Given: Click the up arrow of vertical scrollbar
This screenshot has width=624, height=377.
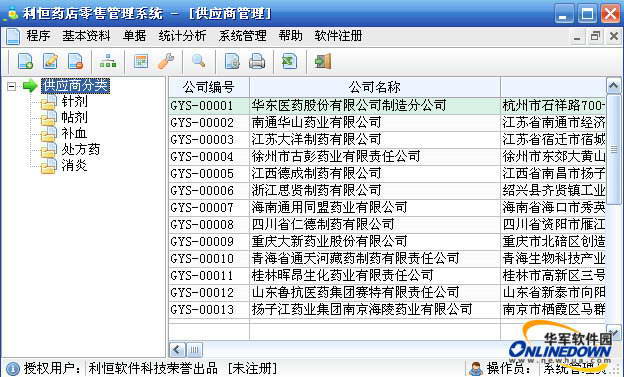Looking at the screenshot, I should pyautogui.click(x=613, y=85).
